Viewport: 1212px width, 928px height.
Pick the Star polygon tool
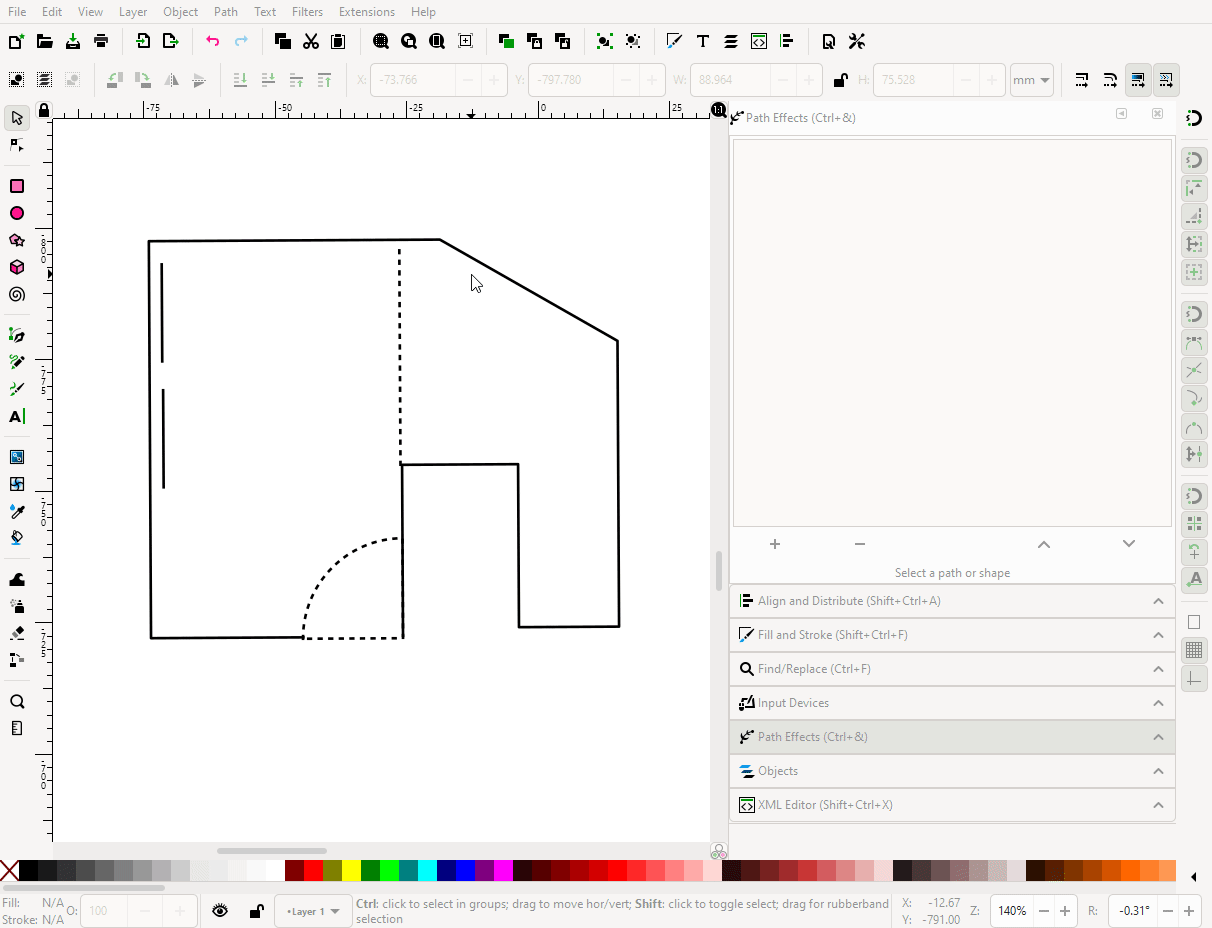pos(17,240)
